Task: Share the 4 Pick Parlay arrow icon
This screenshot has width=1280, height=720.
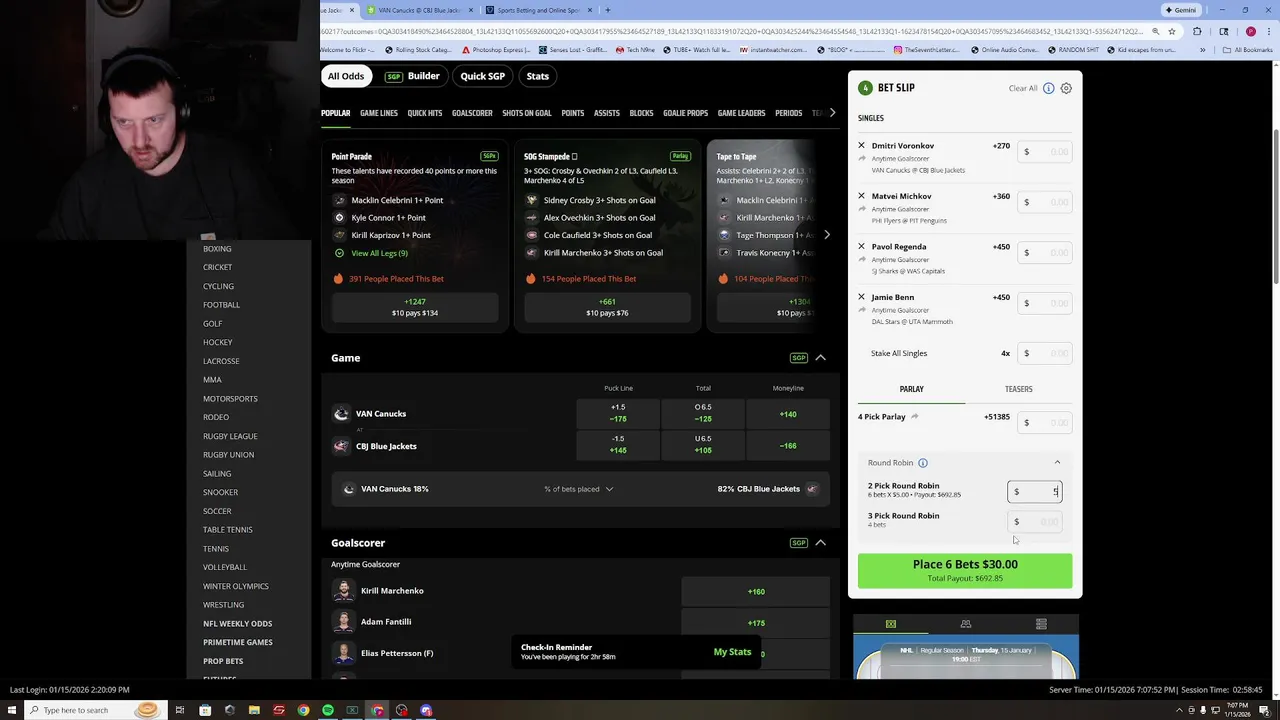Action: pos(914,417)
